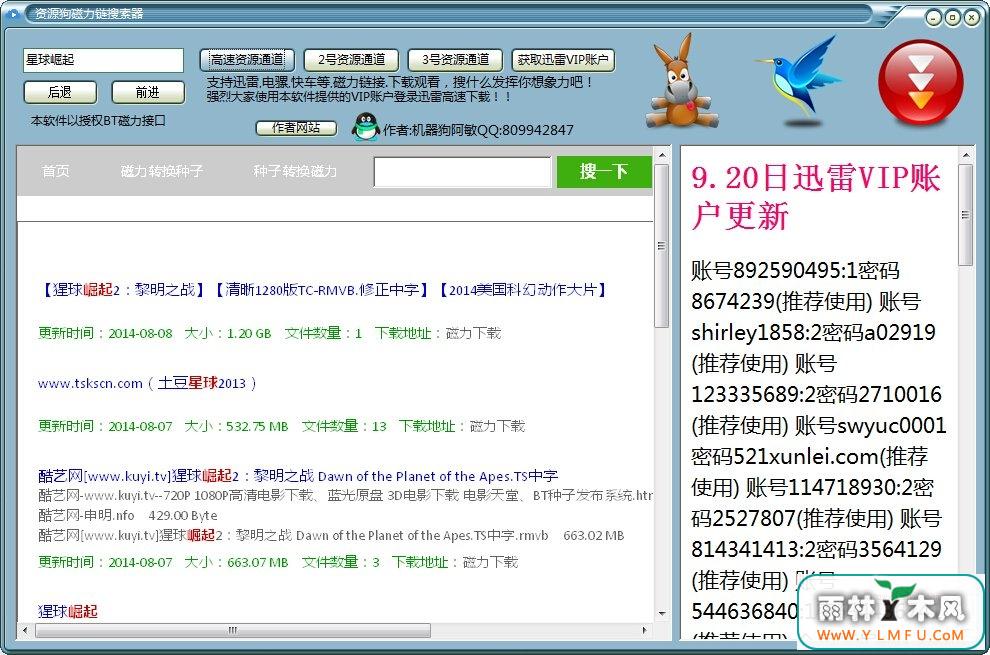
Task: Click the 本软件以授权BT磁力接口 label
Action: pos(98,121)
